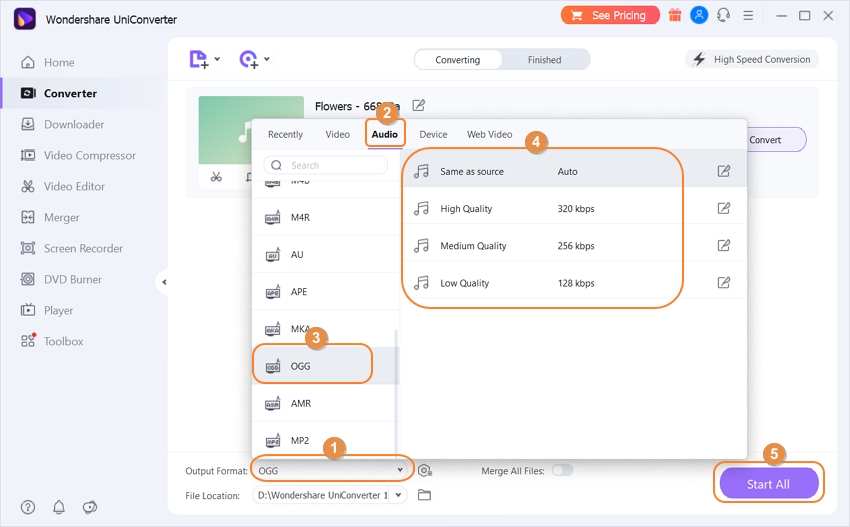The height and width of the screenshot is (527, 850).
Task: Edit the Medium Quality preset settings
Action: pos(724,246)
